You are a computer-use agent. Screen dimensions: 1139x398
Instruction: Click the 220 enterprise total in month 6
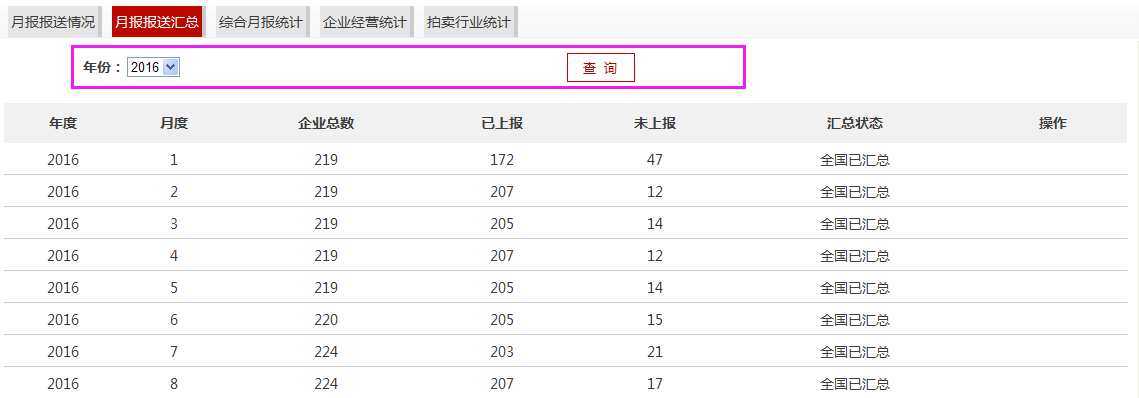326,320
